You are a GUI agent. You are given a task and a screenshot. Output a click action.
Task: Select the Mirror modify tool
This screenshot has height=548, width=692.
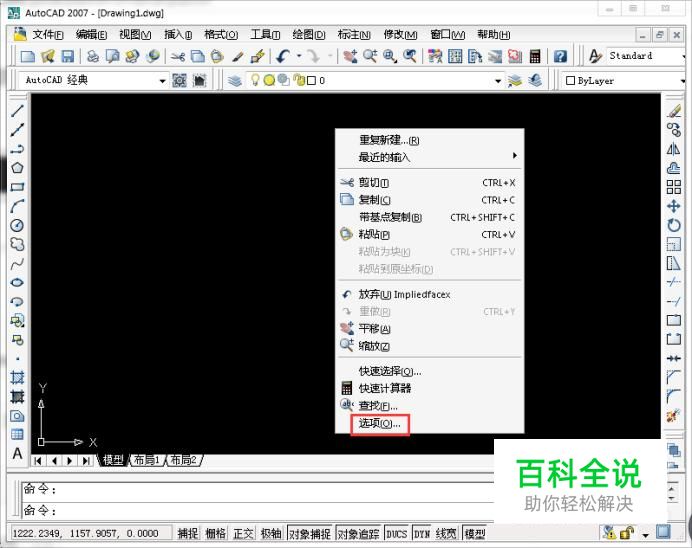point(674,149)
